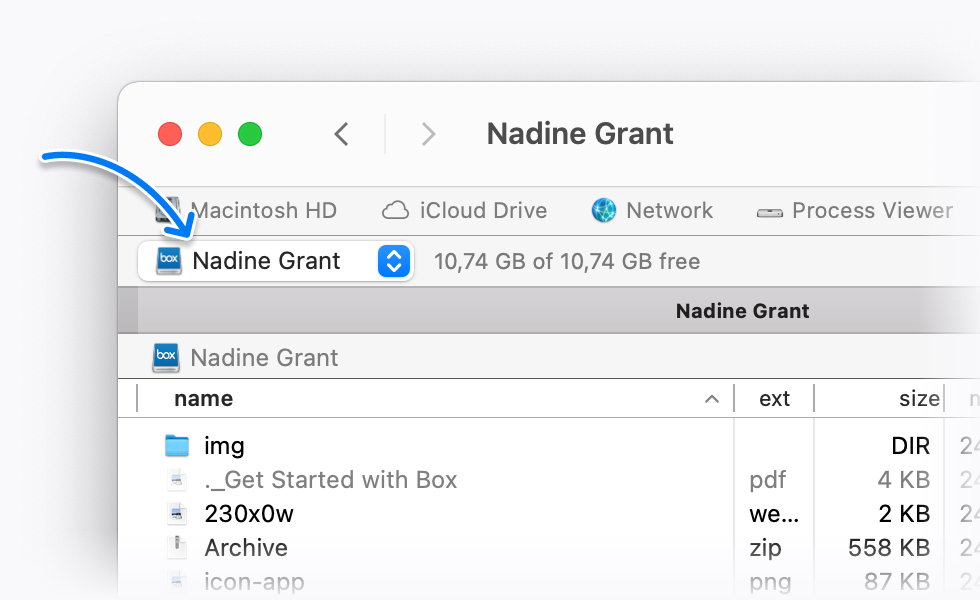Select the icon-app png file icon
Screen dimensions: 980x600
point(177,580)
